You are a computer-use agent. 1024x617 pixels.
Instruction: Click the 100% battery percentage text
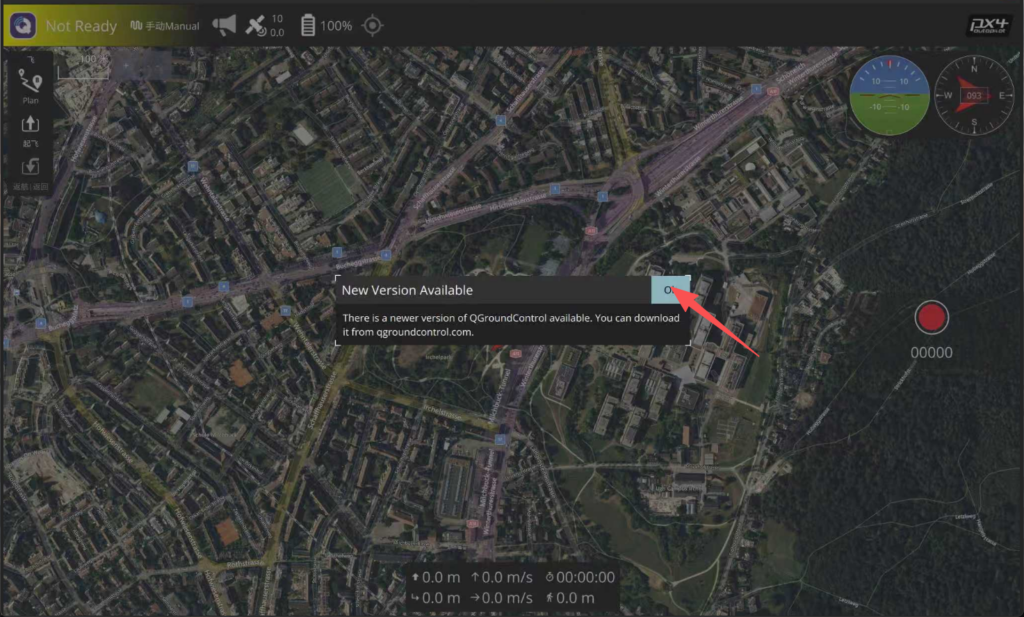(x=336, y=26)
